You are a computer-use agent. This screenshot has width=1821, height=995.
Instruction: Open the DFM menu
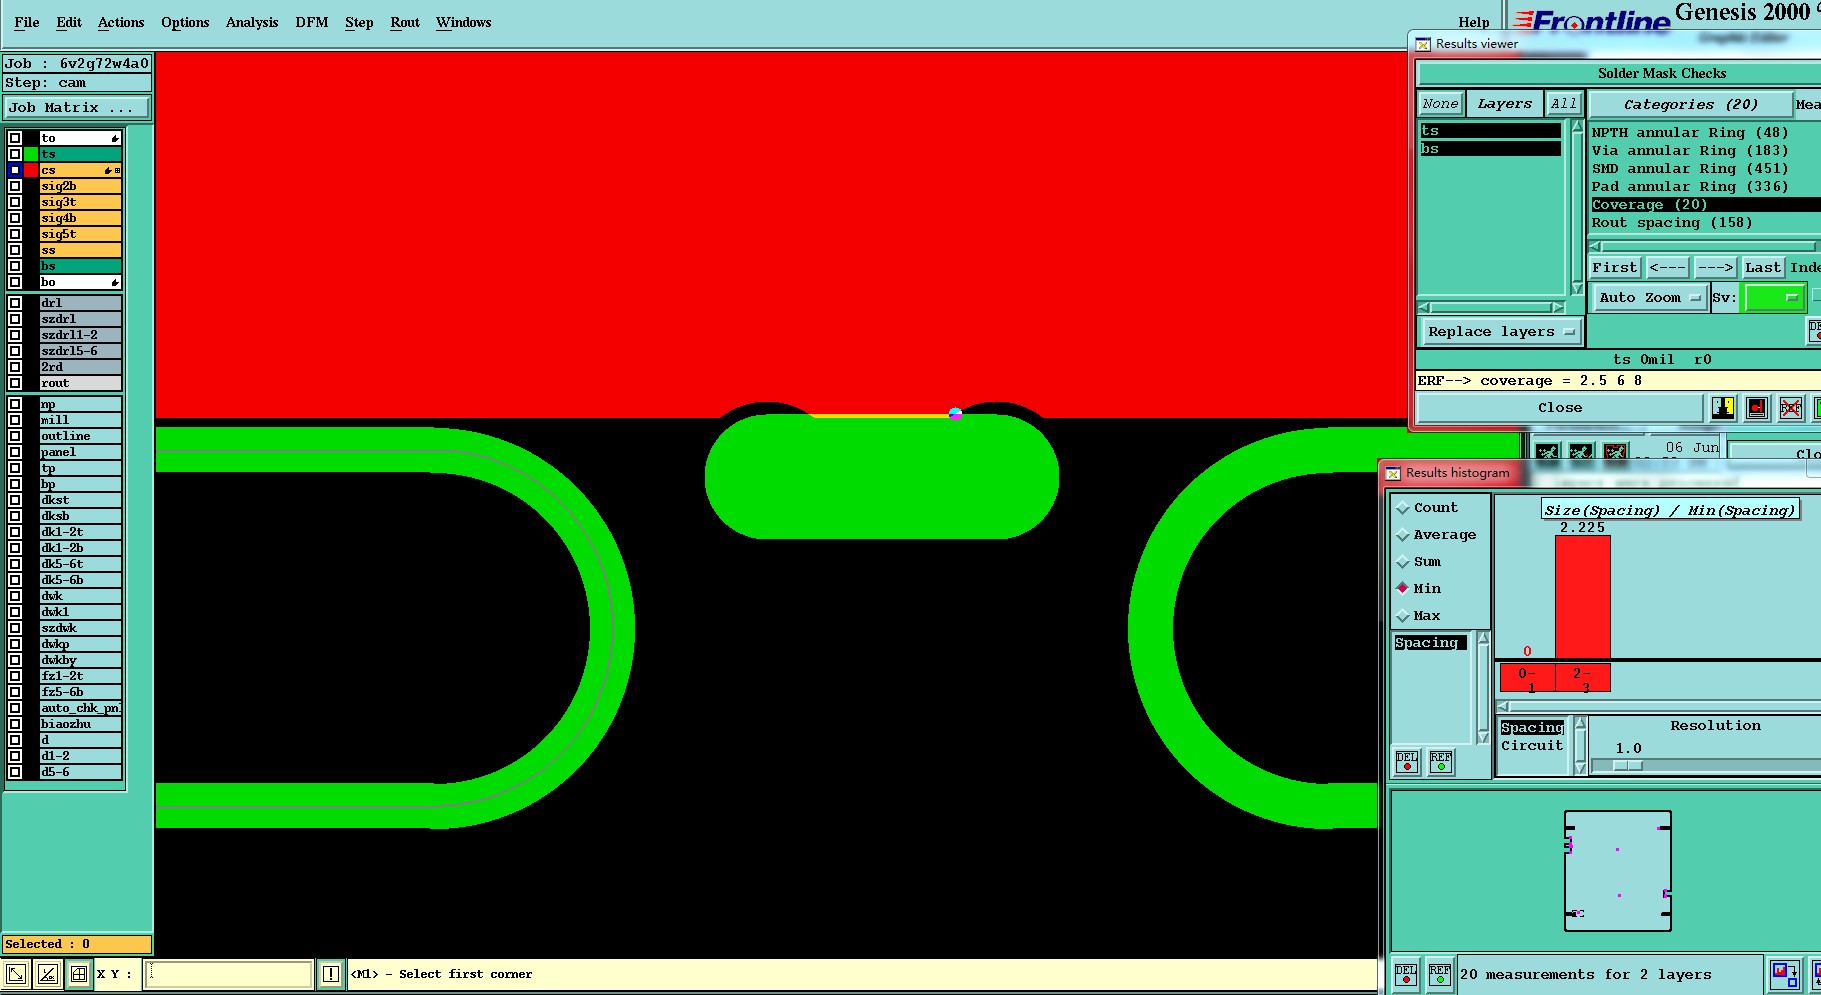312,22
